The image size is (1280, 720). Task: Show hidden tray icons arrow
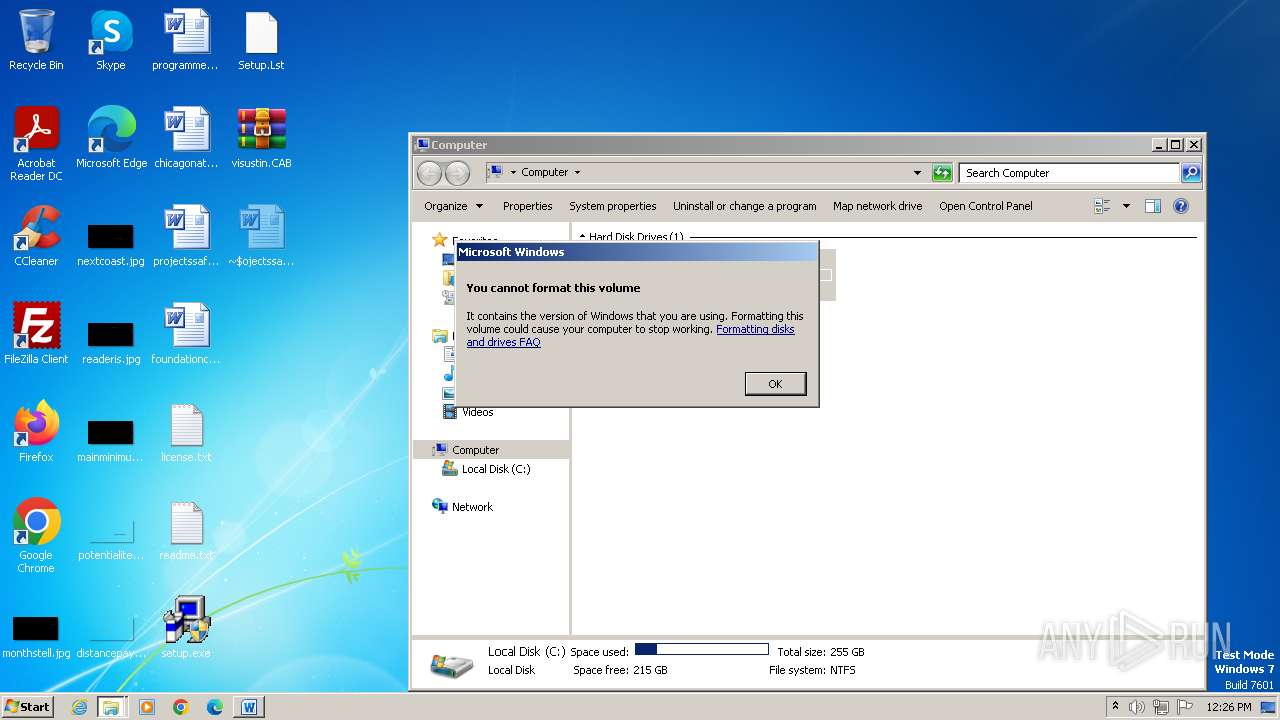click(1115, 707)
